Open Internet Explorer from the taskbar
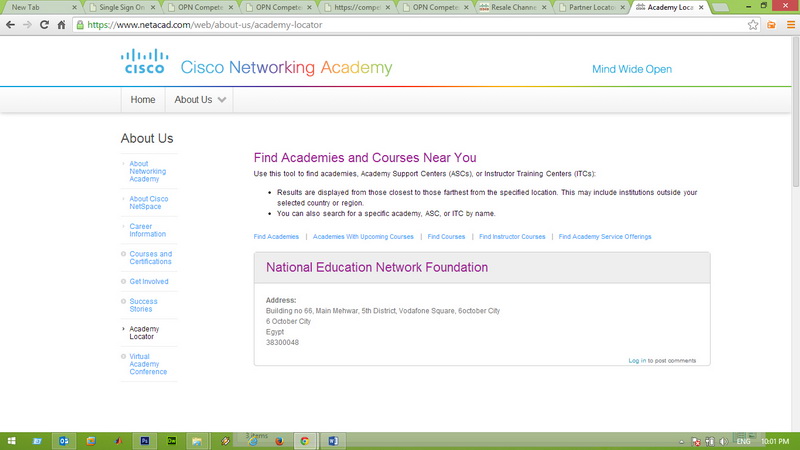 [253, 441]
